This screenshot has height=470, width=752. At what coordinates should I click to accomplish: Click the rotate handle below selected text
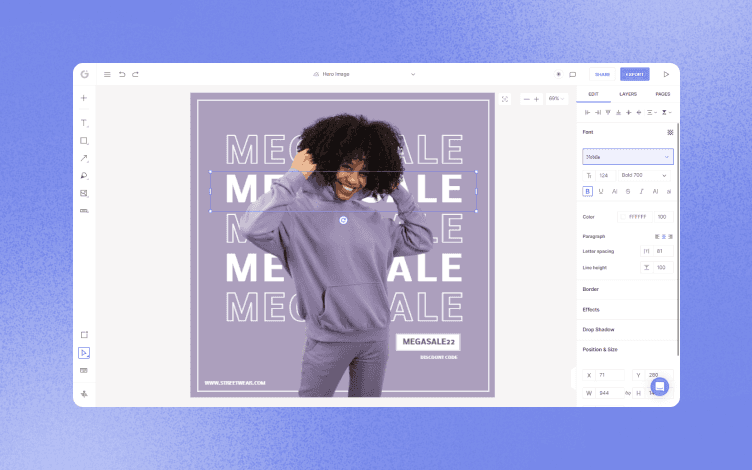343,220
